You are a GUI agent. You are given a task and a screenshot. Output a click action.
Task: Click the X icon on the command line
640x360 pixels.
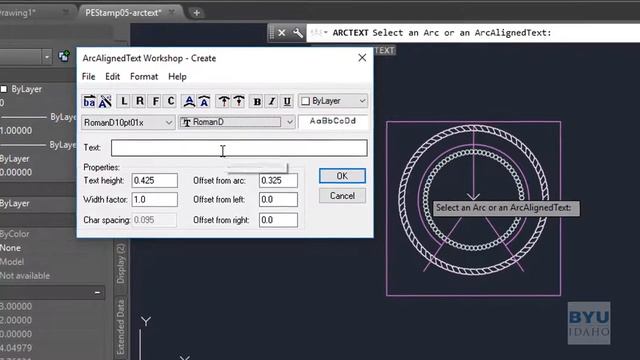(282, 33)
